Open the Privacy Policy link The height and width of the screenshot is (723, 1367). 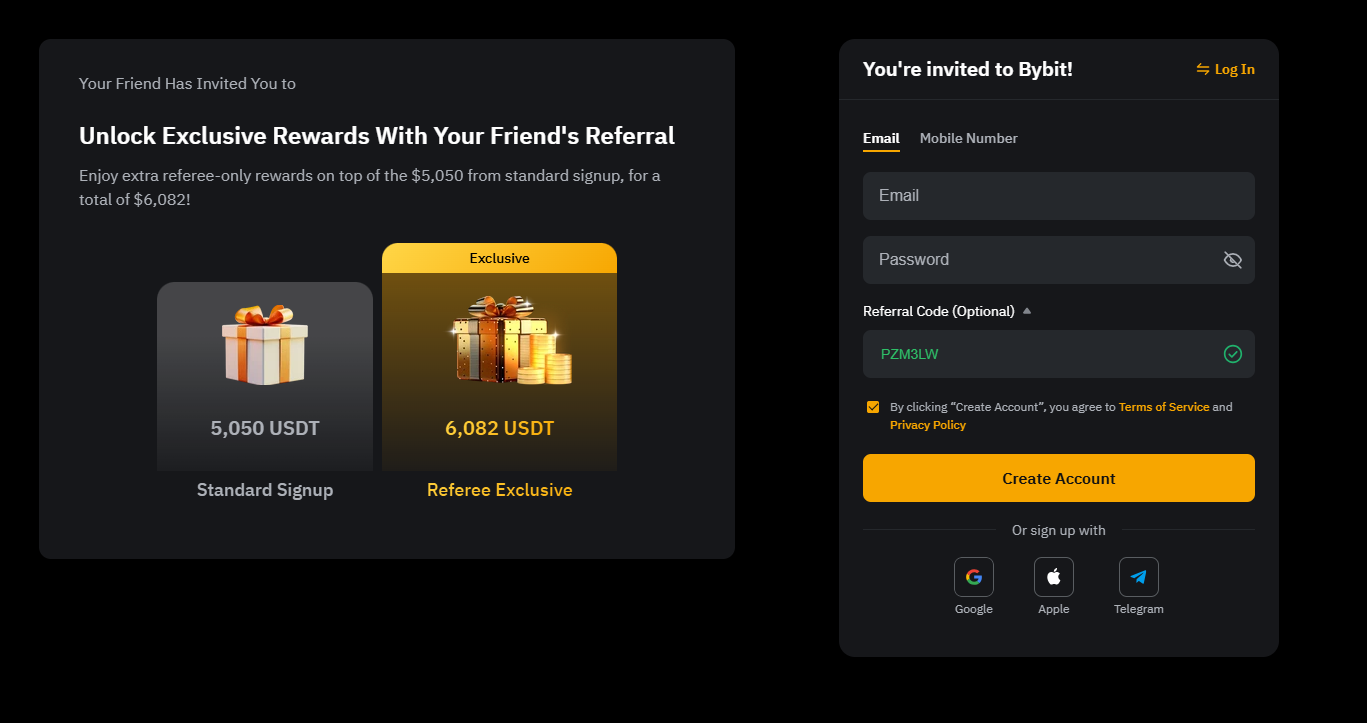click(x=927, y=425)
